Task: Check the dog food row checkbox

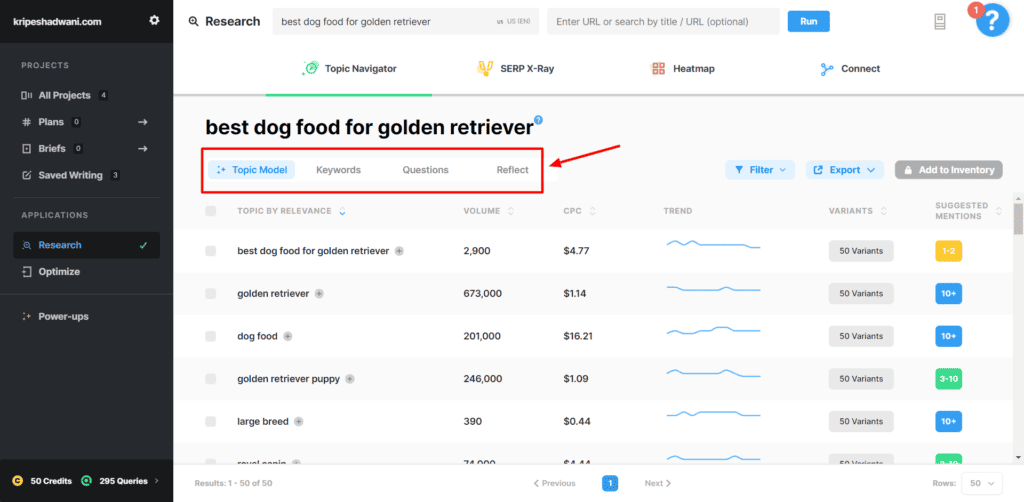Action: click(x=210, y=336)
